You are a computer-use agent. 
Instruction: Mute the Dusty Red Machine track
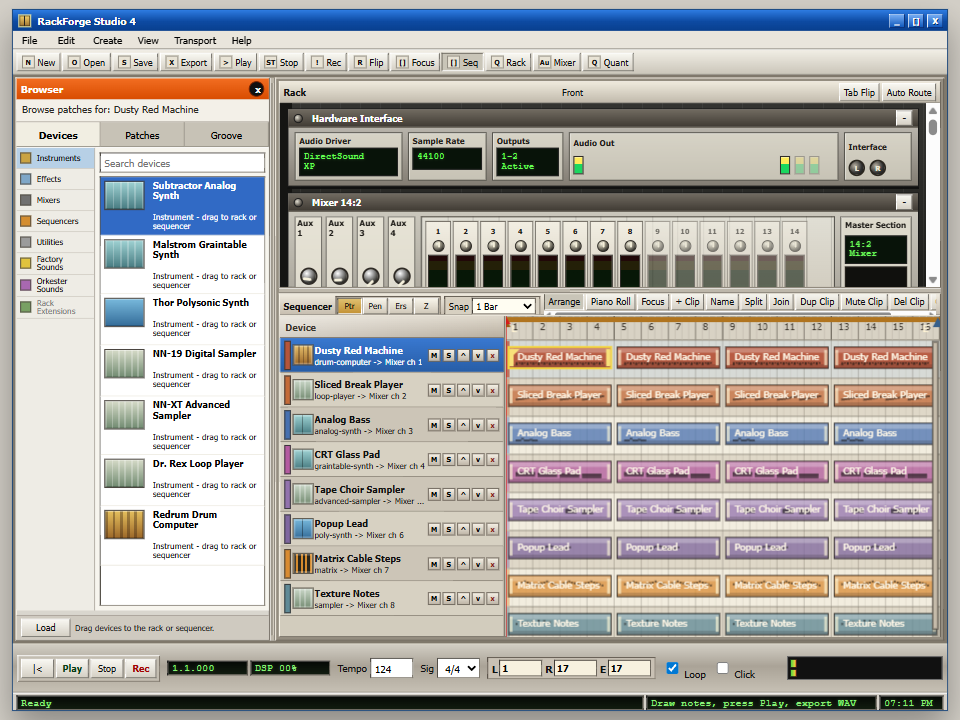point(434,356)
